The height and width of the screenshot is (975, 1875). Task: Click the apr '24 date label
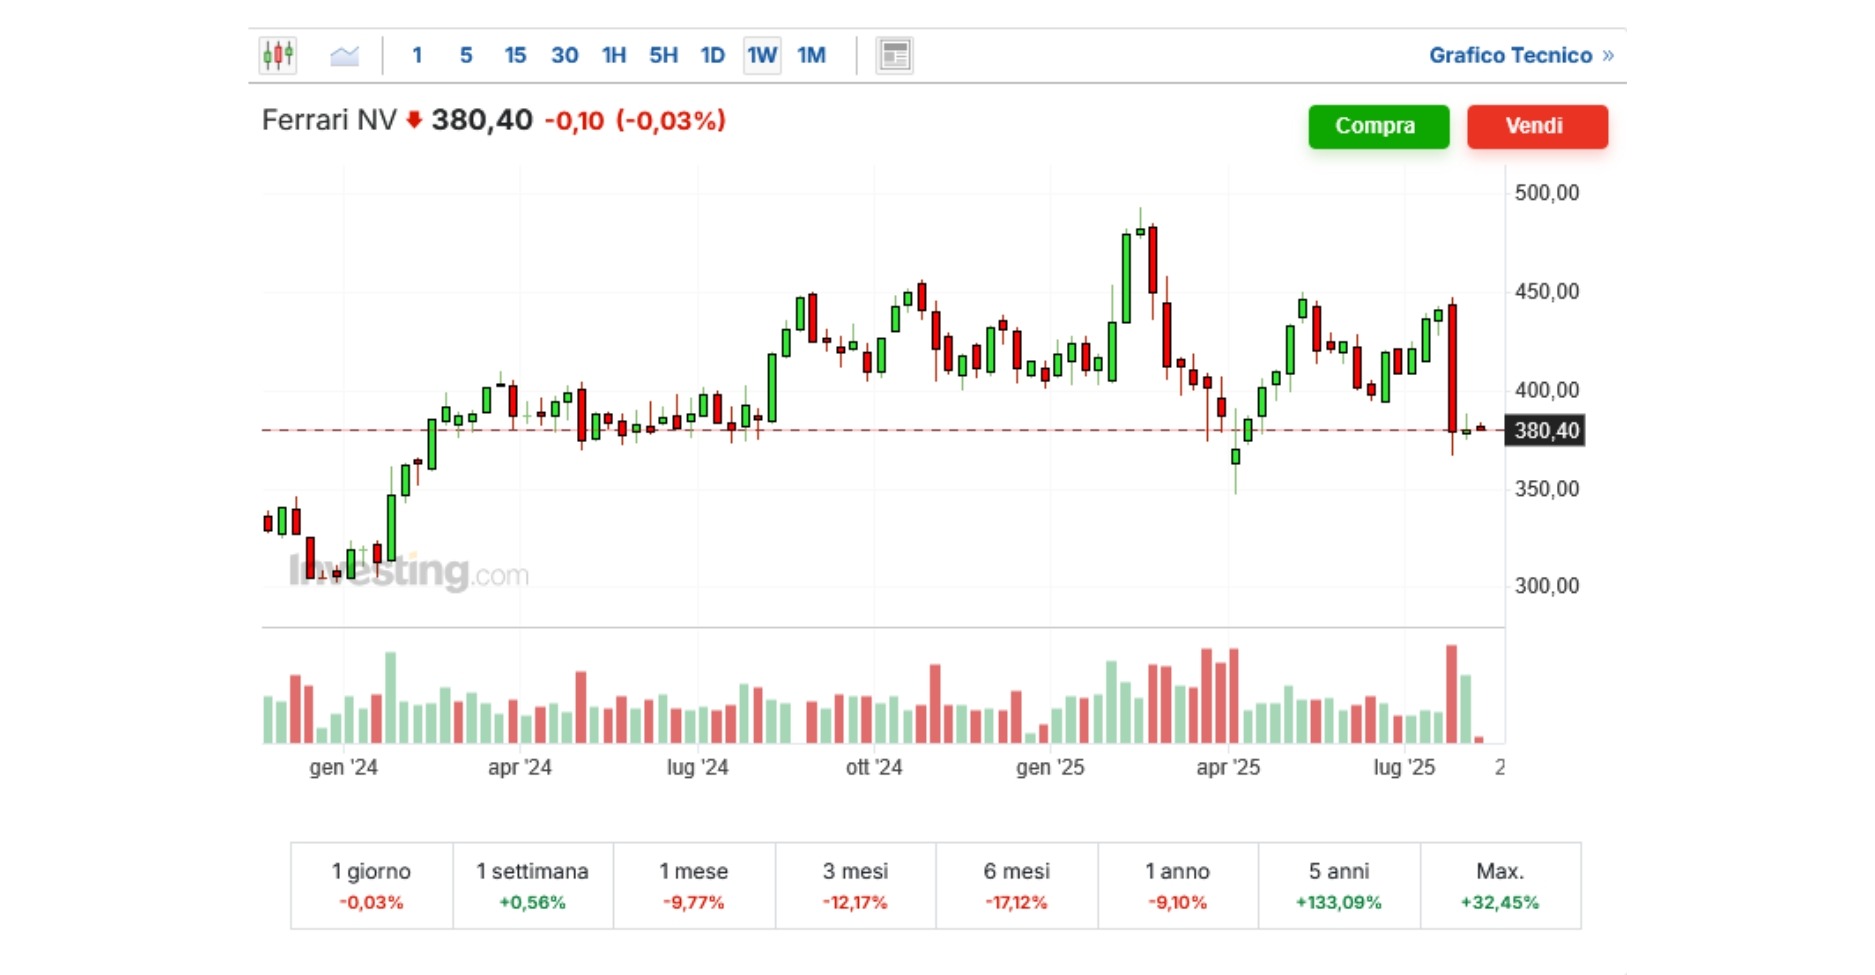click(519, 767)
